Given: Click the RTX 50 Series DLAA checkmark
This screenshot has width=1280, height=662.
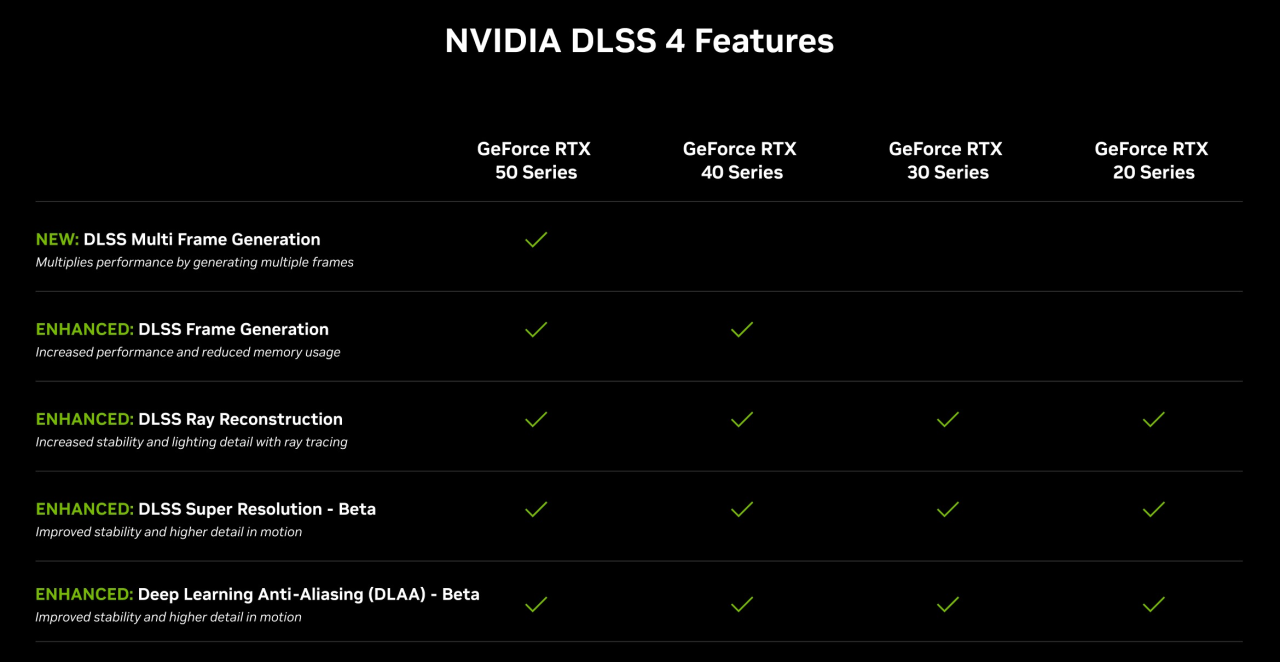Looking at the screenshot, I should [x=536, y=604].
